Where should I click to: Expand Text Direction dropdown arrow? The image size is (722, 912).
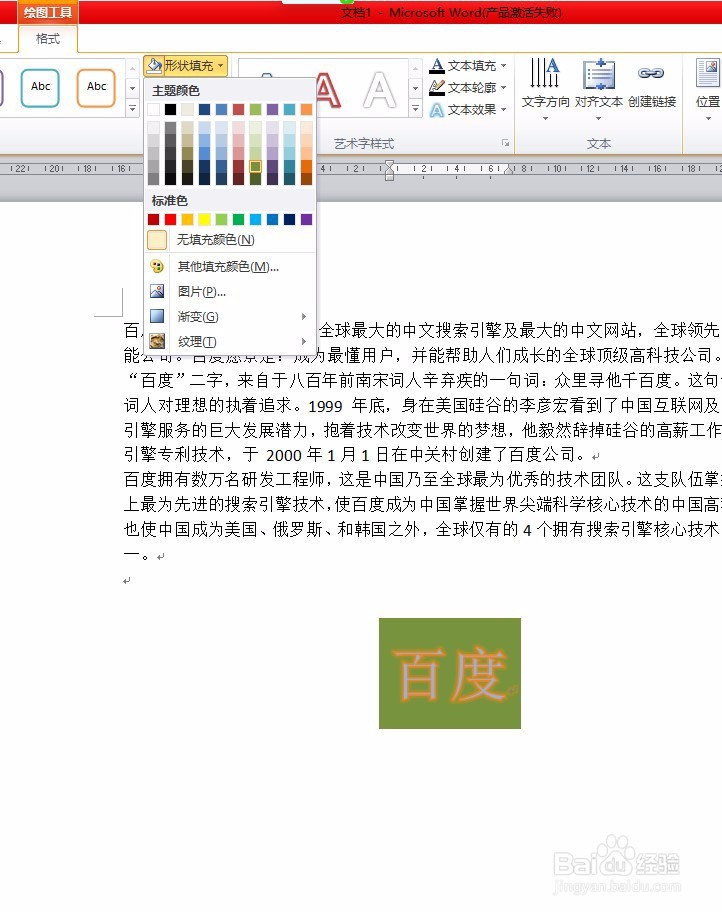click(x=545, y=119)
